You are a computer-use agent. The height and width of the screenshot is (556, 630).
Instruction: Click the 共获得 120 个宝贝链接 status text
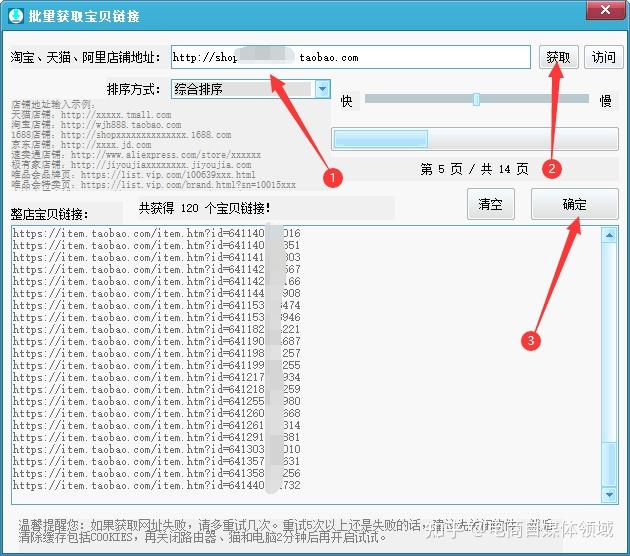[x=205, y=208]
